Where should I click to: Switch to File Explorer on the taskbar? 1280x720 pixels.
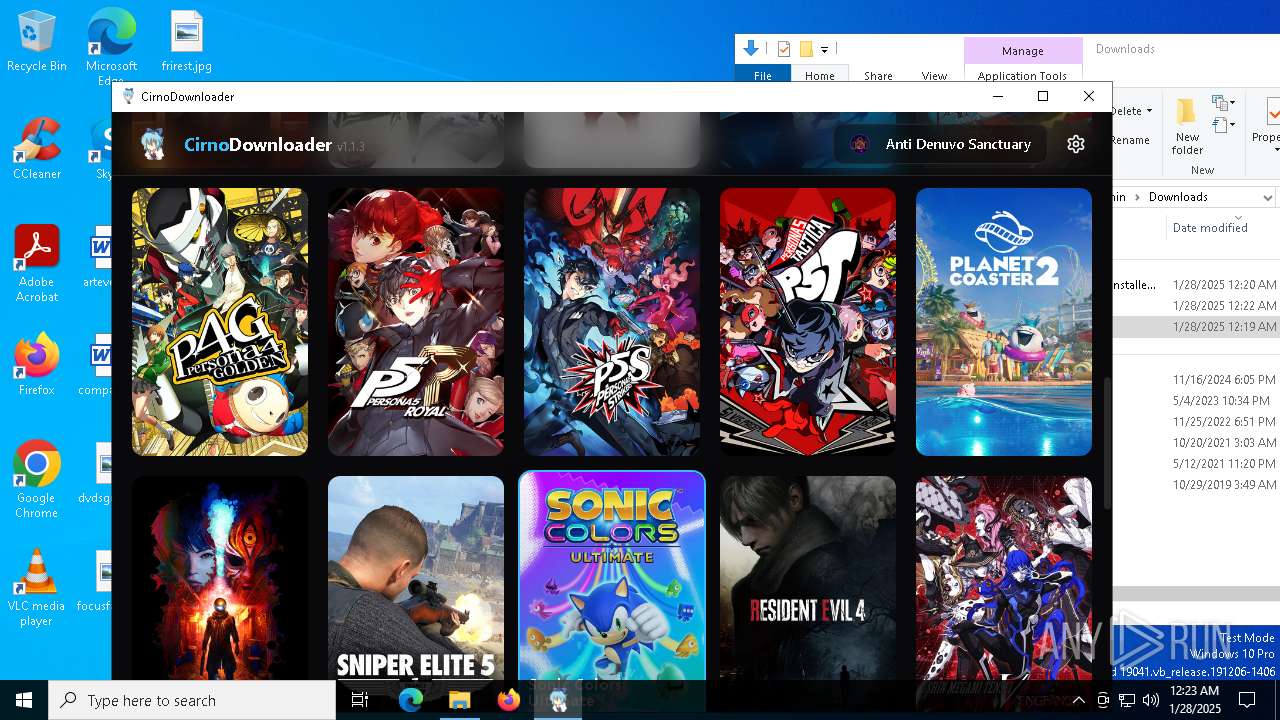tap(460, 700)
